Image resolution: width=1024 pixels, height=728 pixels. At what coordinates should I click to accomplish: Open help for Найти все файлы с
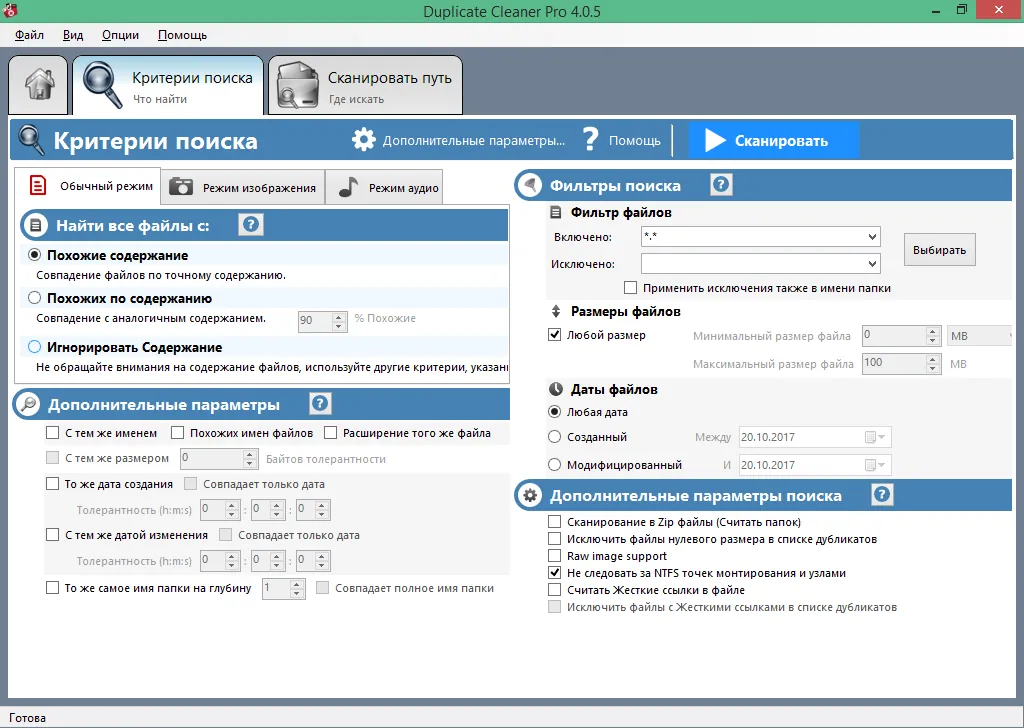tap(251, 225)
